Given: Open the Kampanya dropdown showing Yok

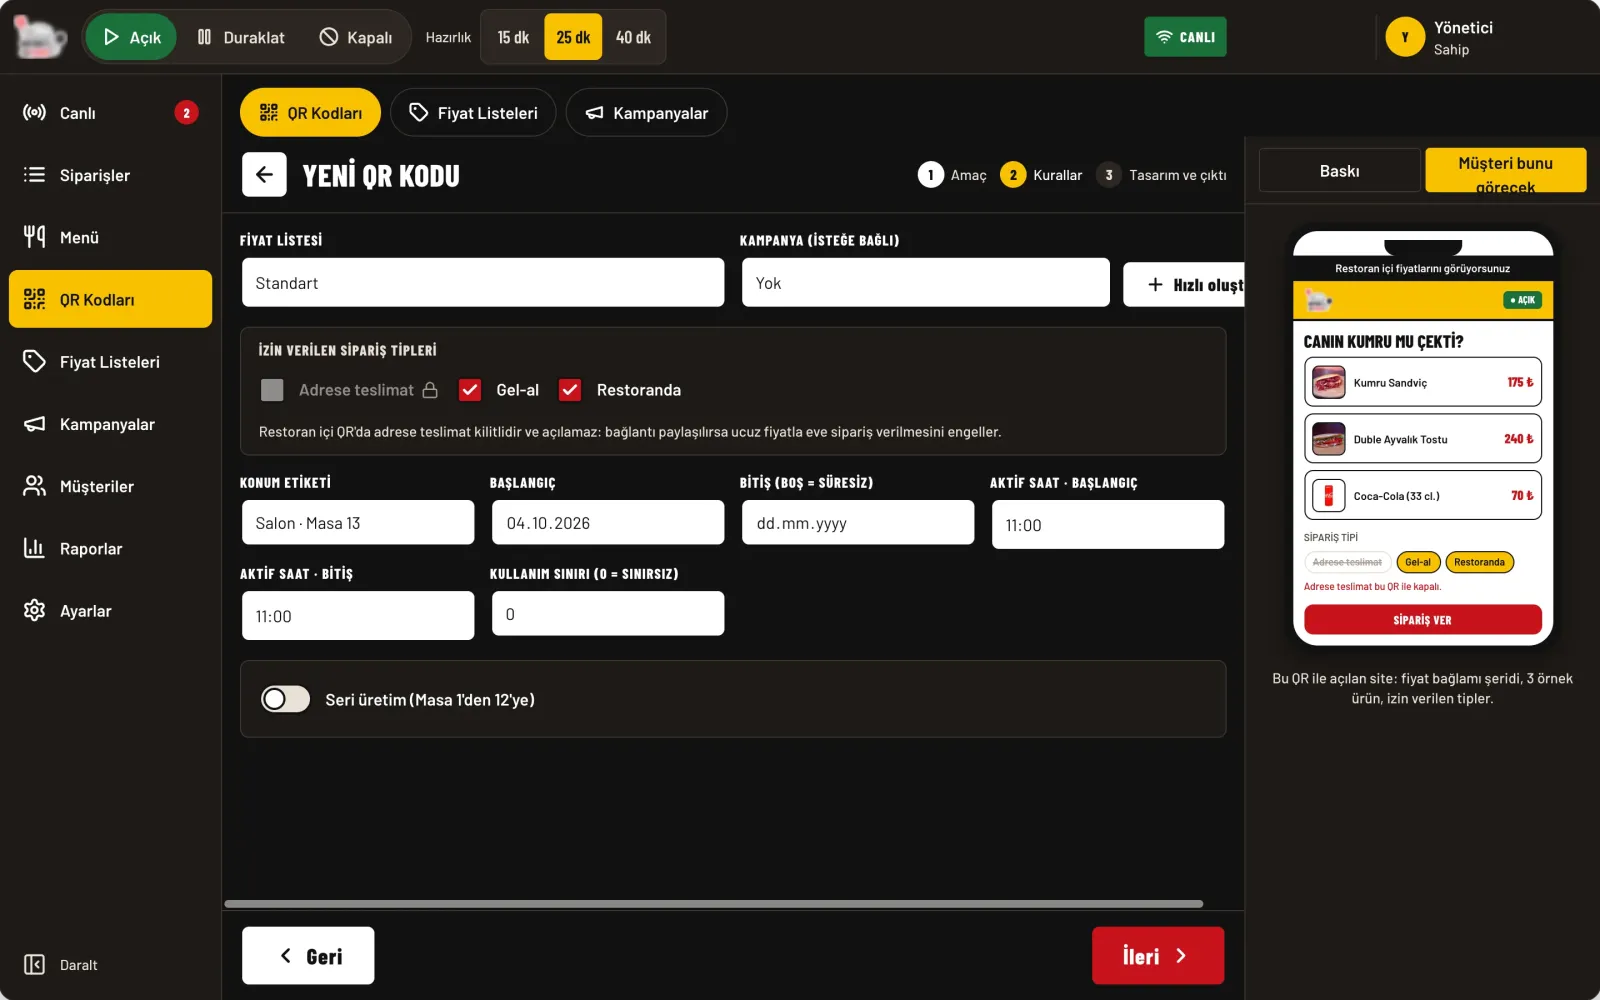Looking at the screenshot, I should [926, 283].
